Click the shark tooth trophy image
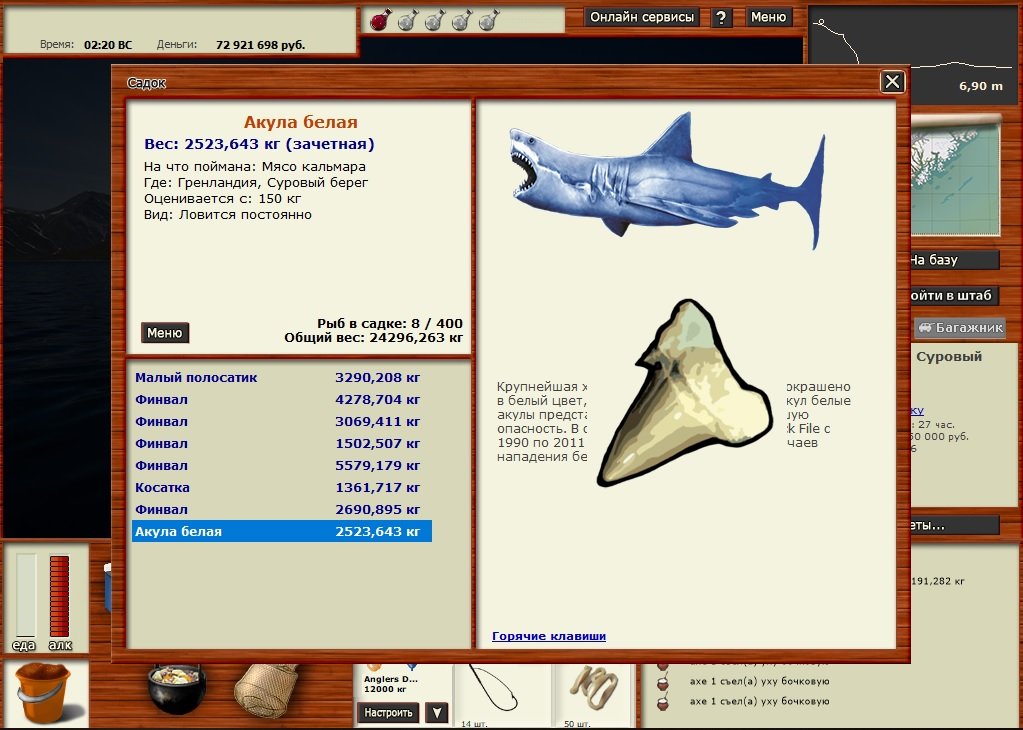The width and height of the screenshot is (1023, 730). point(685,393)
